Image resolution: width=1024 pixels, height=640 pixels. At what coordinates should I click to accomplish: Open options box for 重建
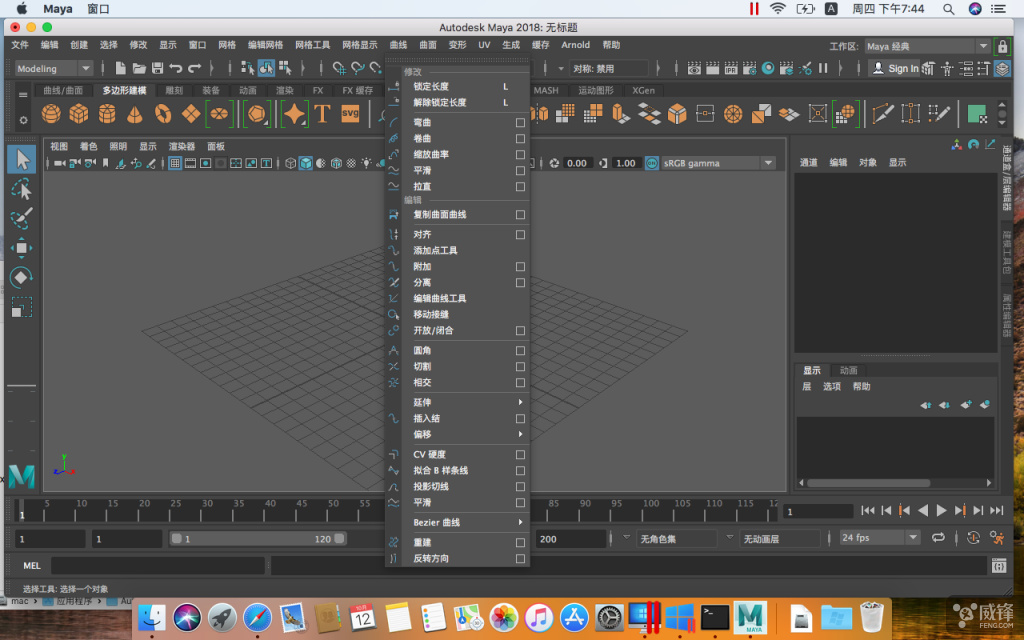tap(520, 543)
